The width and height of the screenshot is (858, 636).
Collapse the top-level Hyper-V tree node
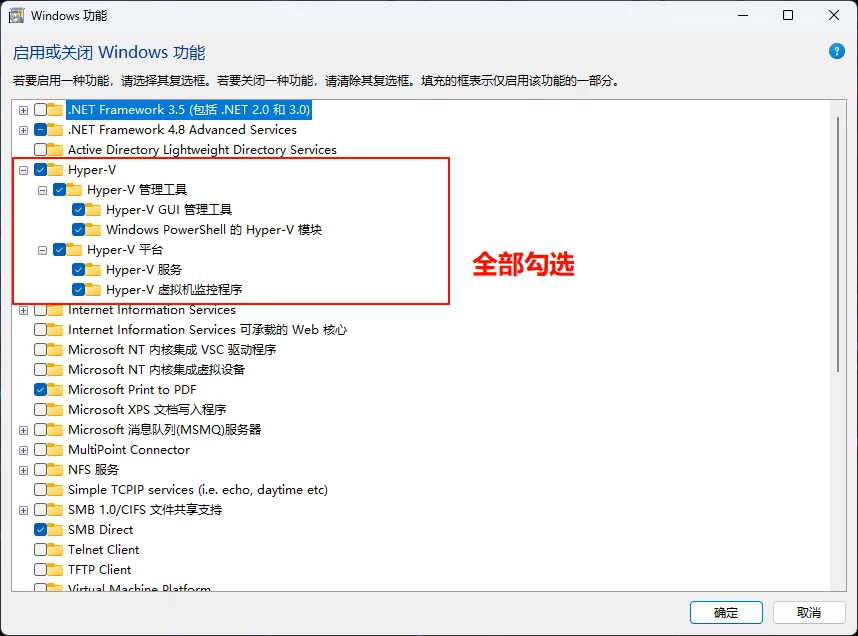pos(23,170)
